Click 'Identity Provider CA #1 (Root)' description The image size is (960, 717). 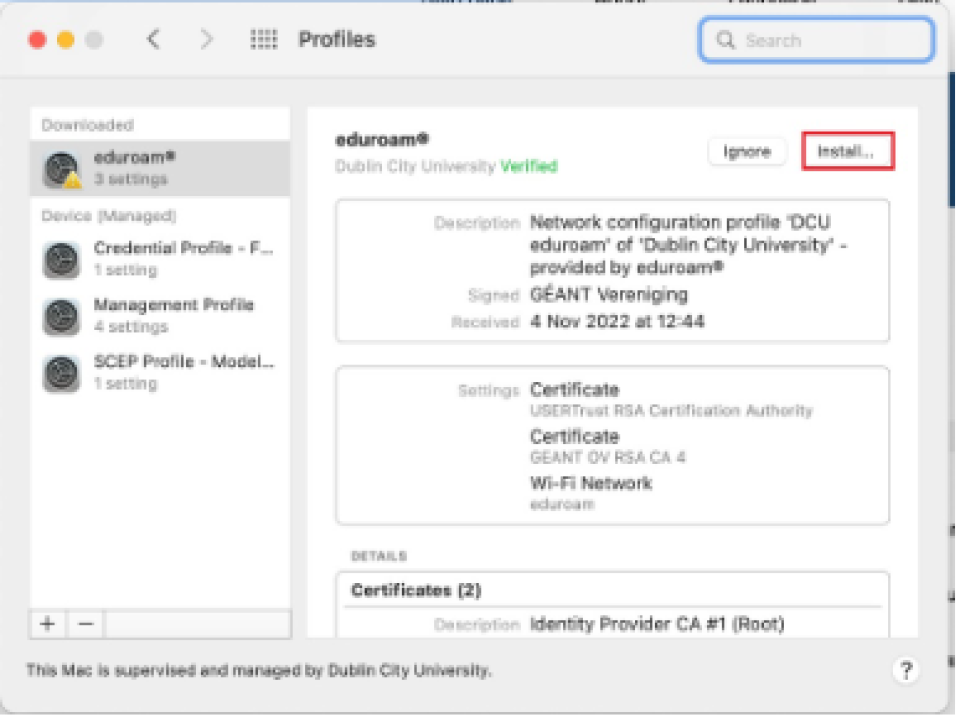point(657,624)
